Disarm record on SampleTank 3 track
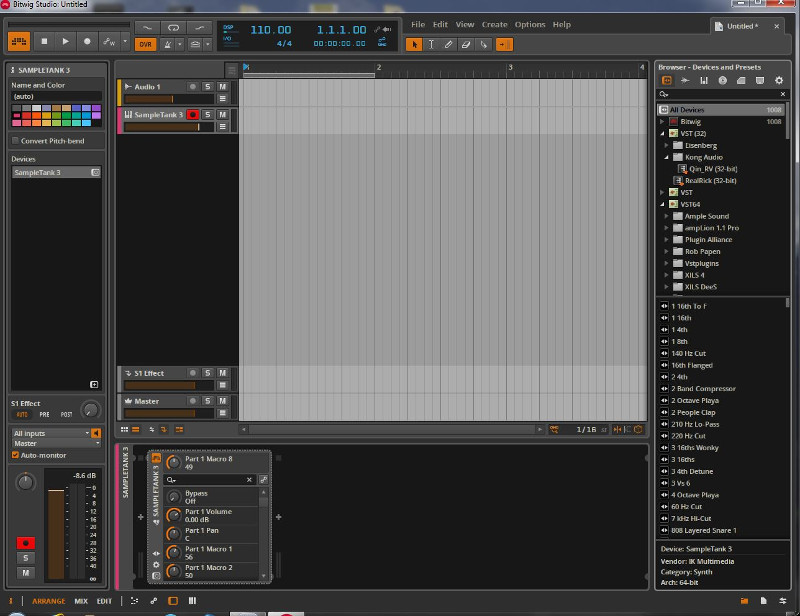800x616 pixels. click(x=192, y=115)
